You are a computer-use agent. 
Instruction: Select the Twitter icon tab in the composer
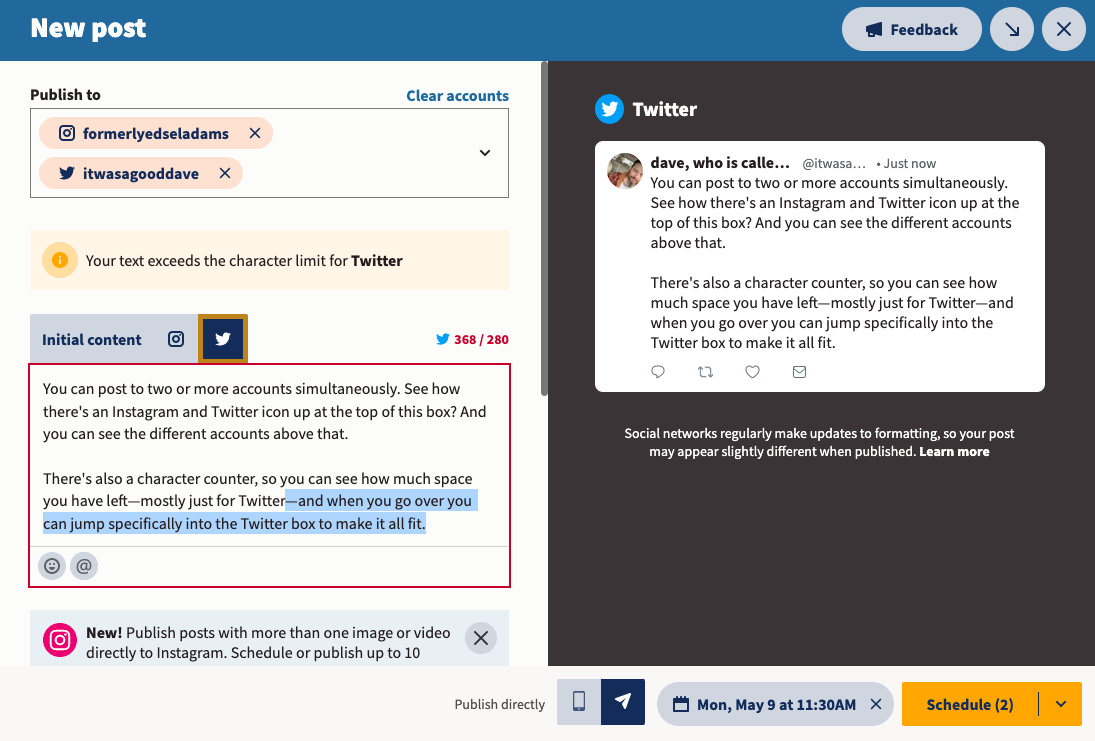222,339
